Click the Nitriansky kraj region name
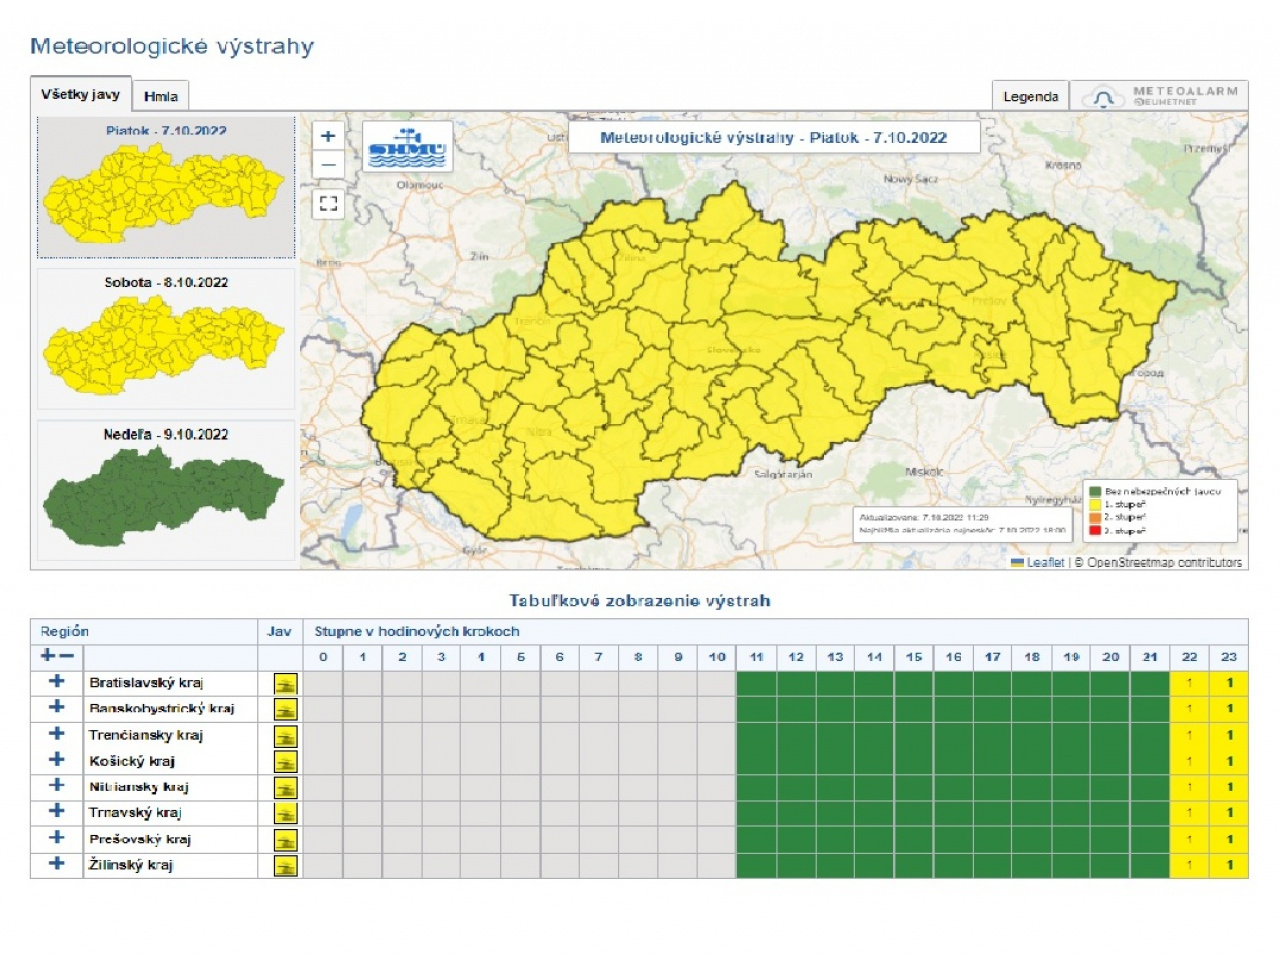This screenshot has height=960, width=1280. point(139,787)
